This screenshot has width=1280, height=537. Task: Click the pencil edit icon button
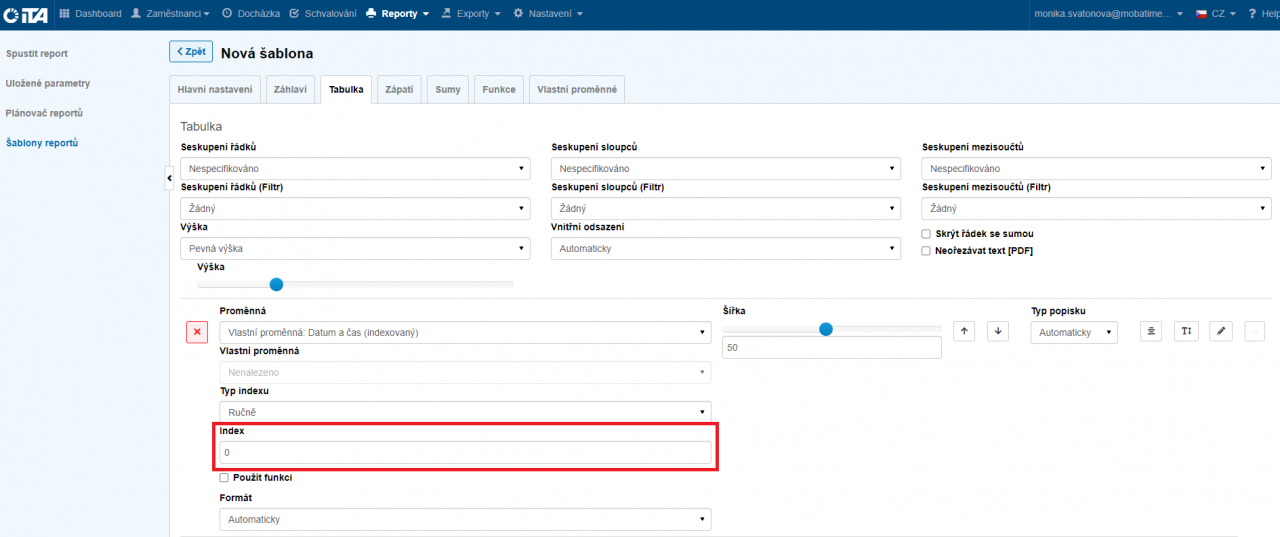[1221, 332]
